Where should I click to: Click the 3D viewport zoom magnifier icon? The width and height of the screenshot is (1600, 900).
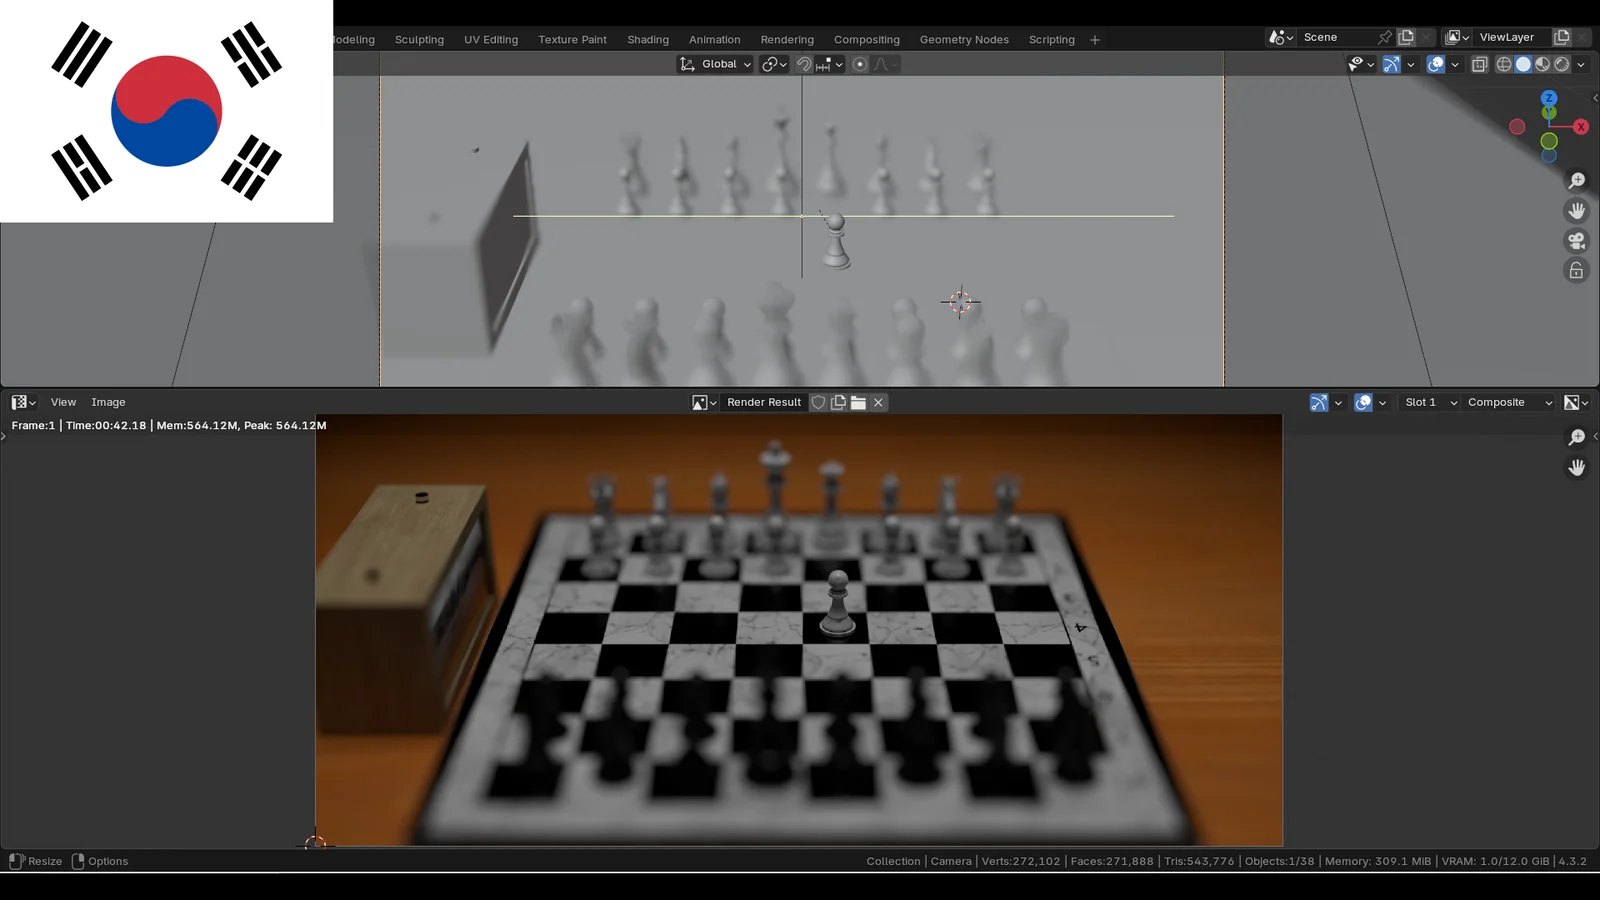(1576, 181)
